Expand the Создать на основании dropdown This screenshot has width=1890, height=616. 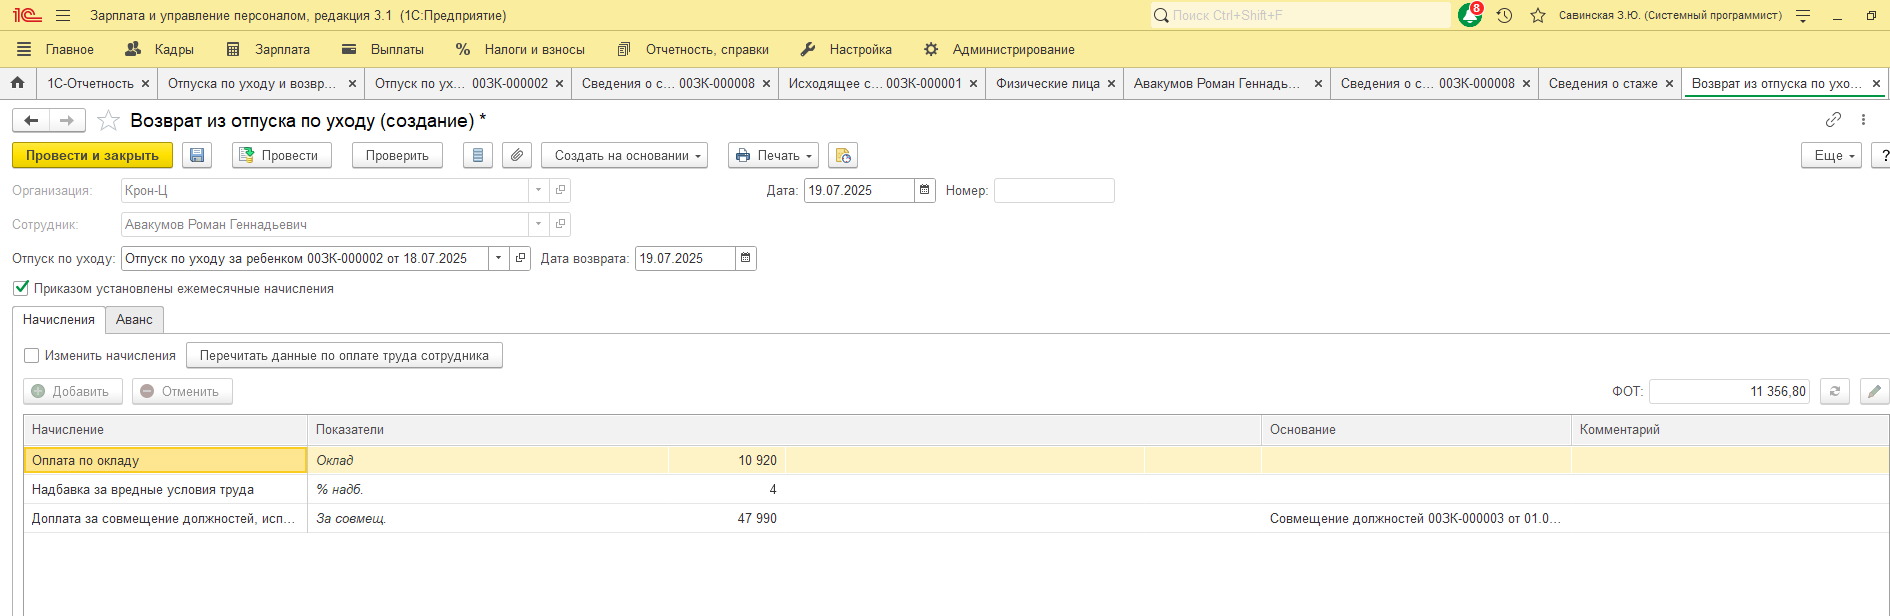624,155
